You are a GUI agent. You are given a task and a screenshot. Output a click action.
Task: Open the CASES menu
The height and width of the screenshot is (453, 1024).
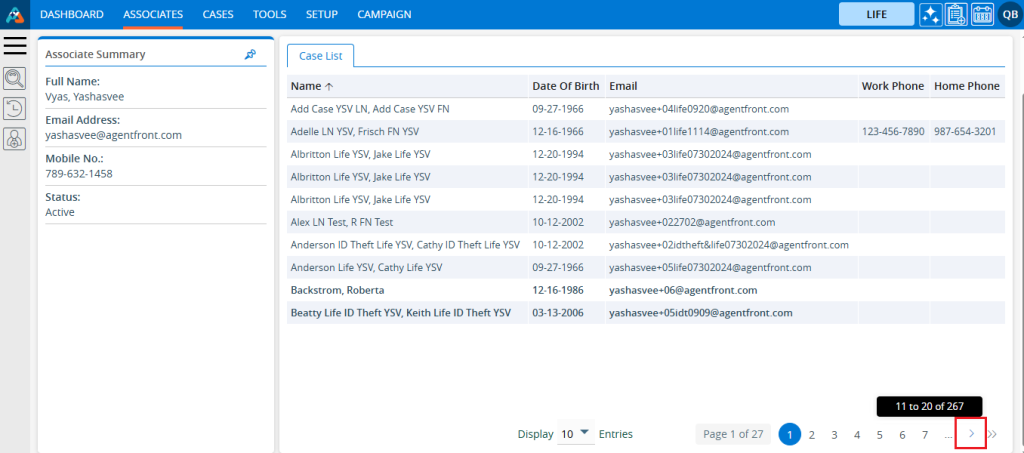218,14
